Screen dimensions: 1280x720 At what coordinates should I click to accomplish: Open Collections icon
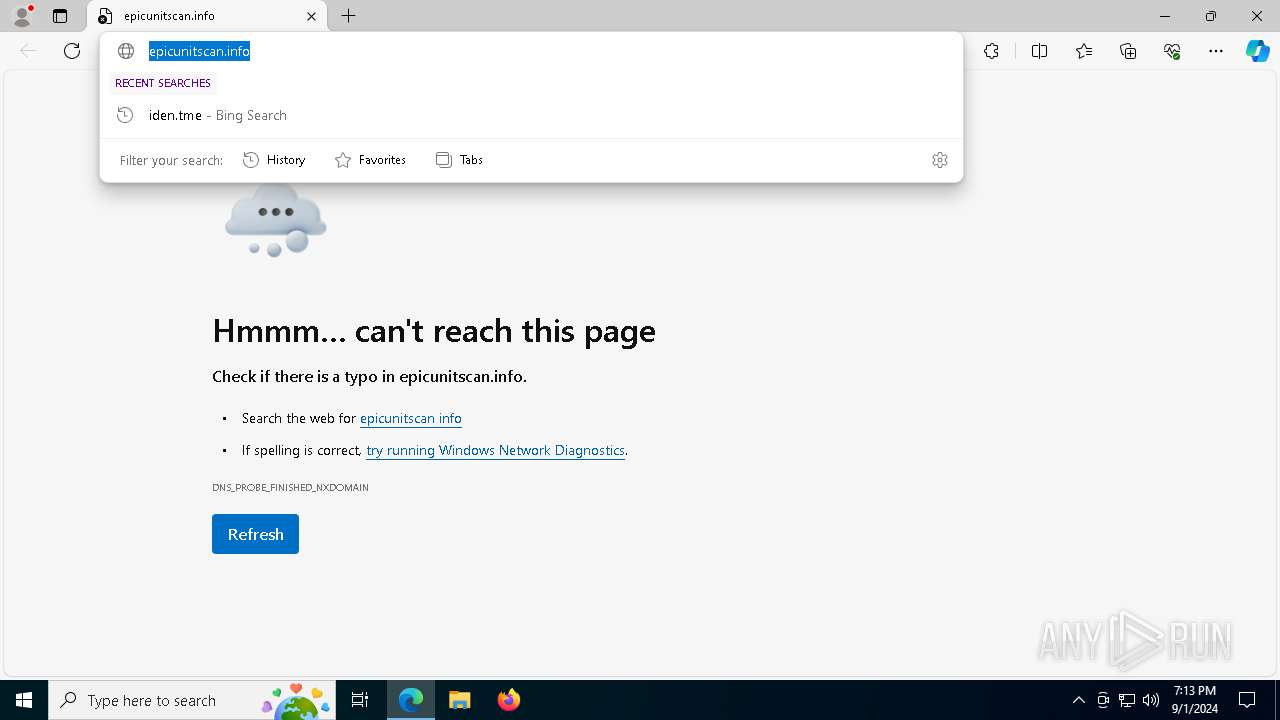[x=1128, y=51]
